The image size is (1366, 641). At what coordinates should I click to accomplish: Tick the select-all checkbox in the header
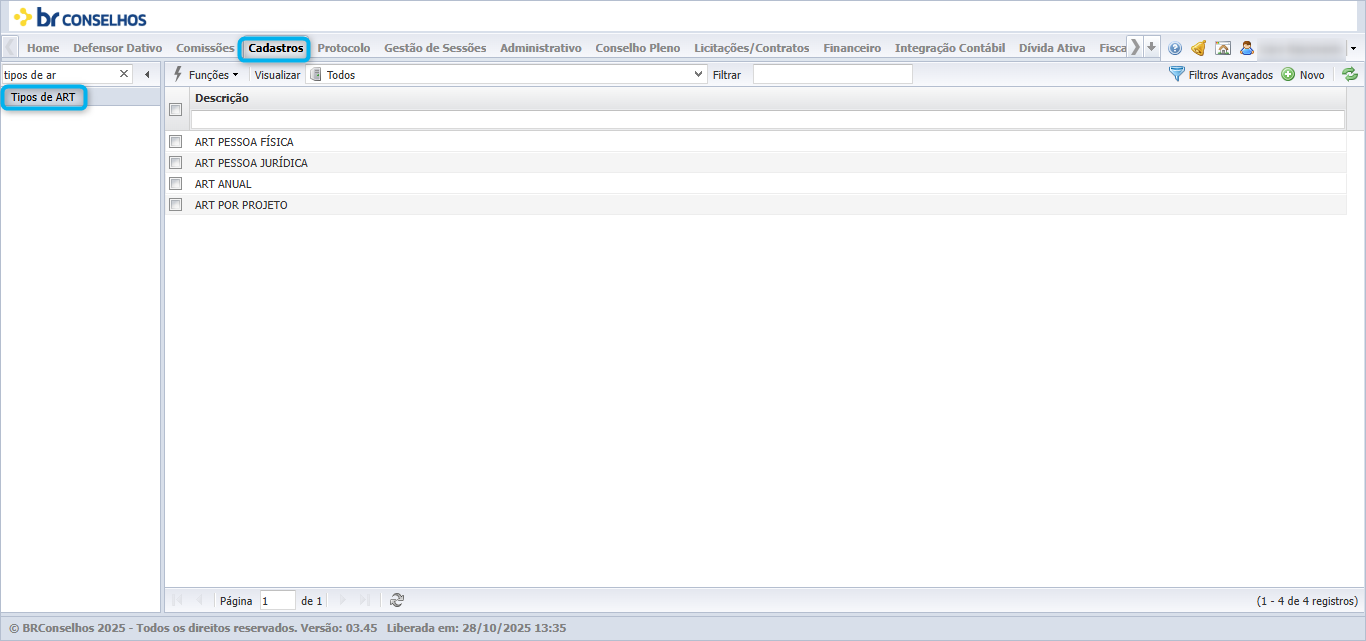pos(176,110)
